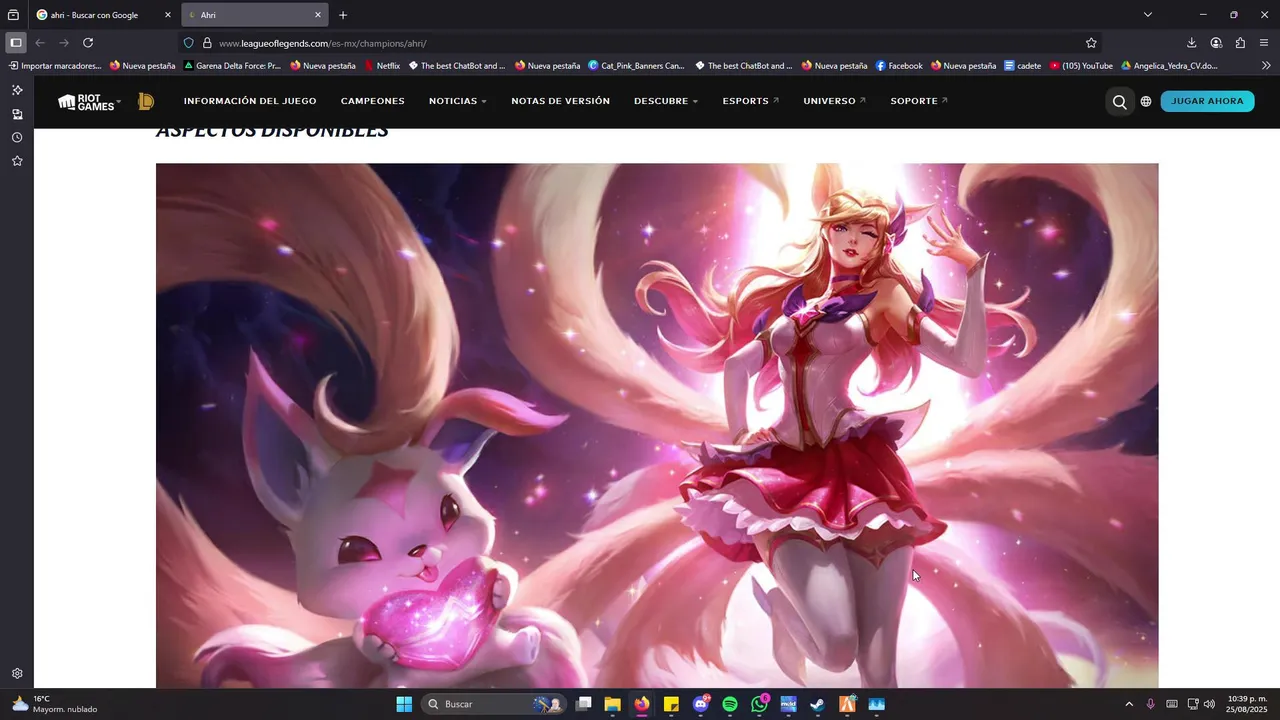Expand the Riot Games dropdown
1280x720 pixels.
tap(89, 101)
